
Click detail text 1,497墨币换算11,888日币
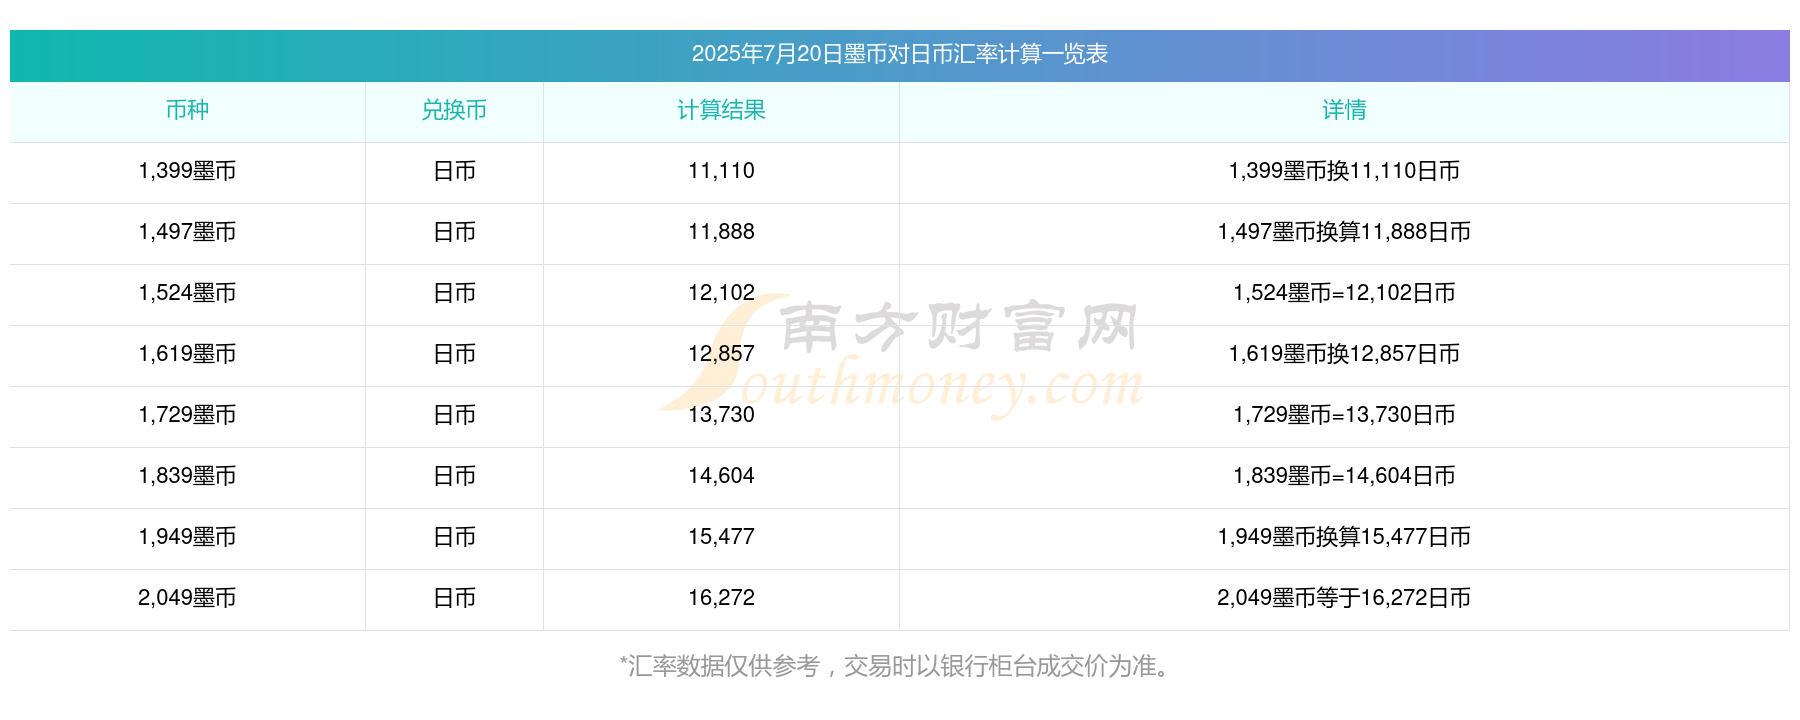(1344, 232)
